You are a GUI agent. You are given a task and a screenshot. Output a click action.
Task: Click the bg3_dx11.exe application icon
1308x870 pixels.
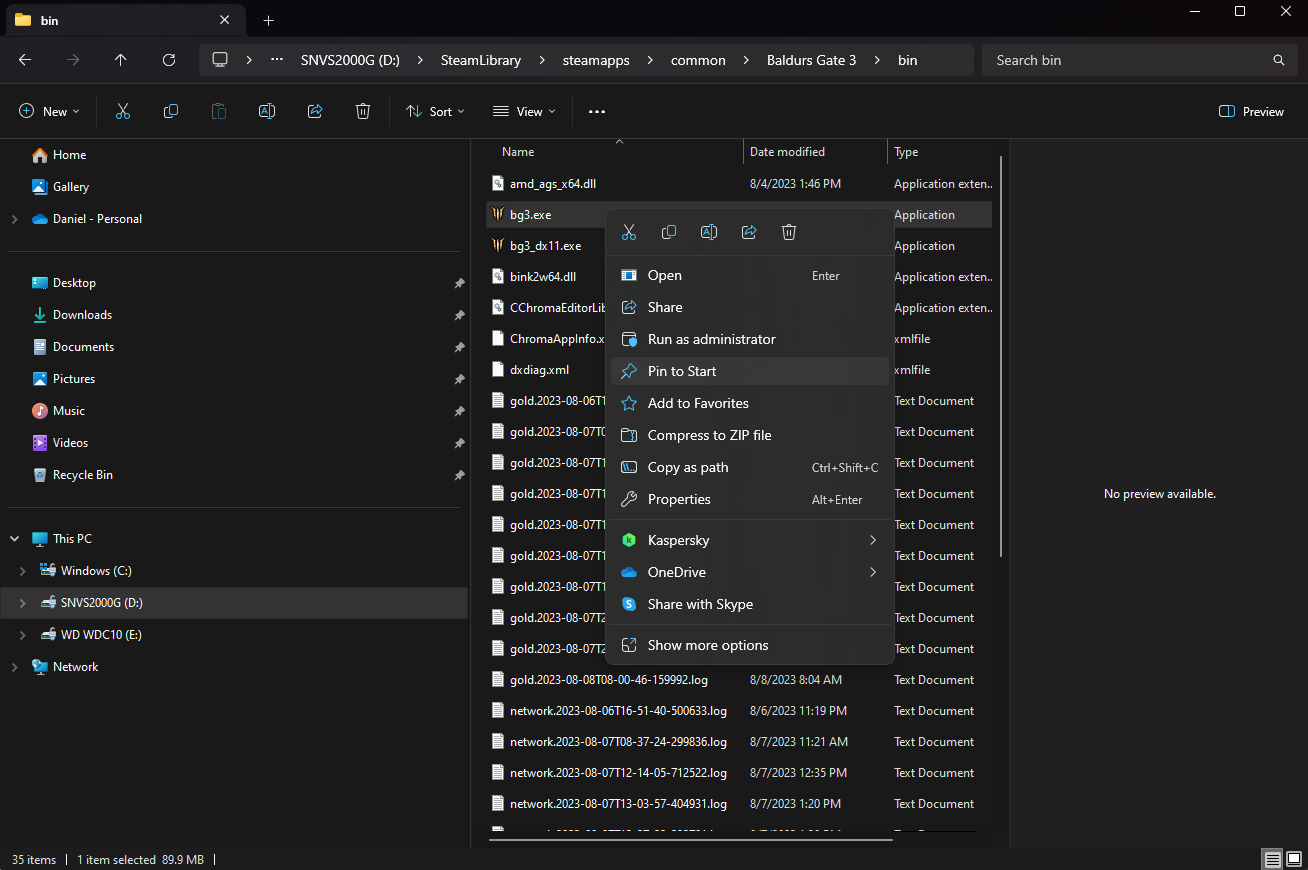point(498,245)
